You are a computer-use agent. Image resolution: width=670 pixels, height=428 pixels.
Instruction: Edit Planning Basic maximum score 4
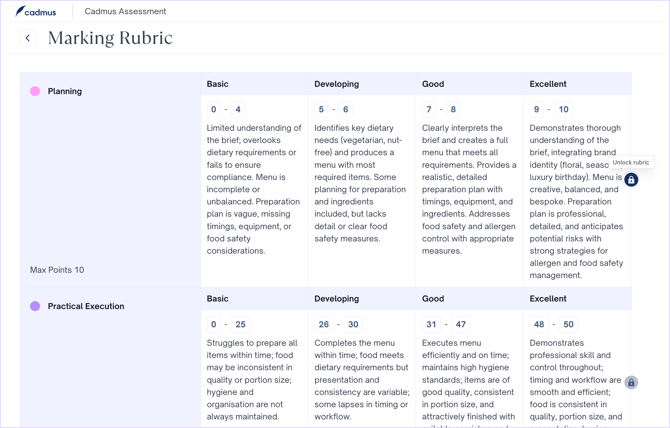(238, 110)
